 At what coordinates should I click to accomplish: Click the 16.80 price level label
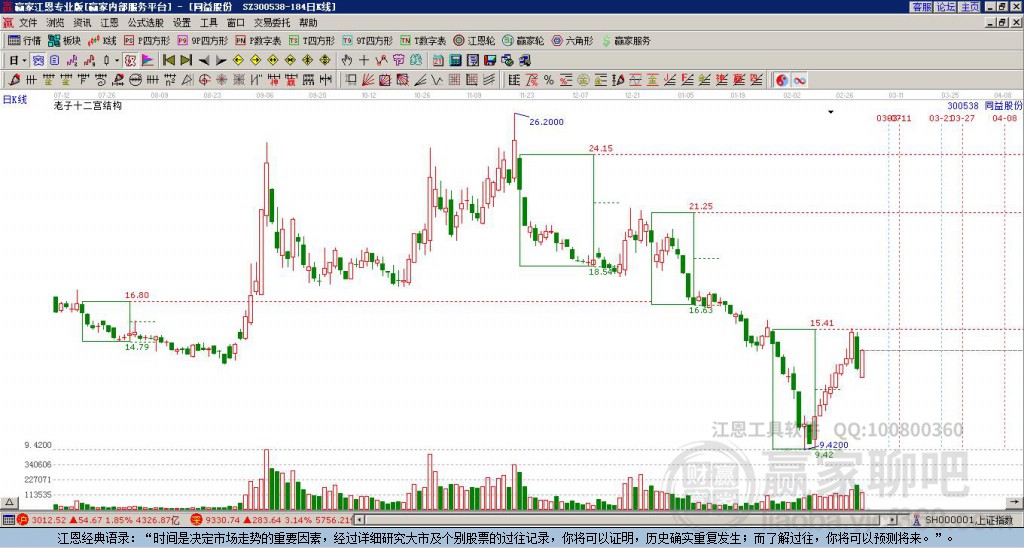(136, 295)
